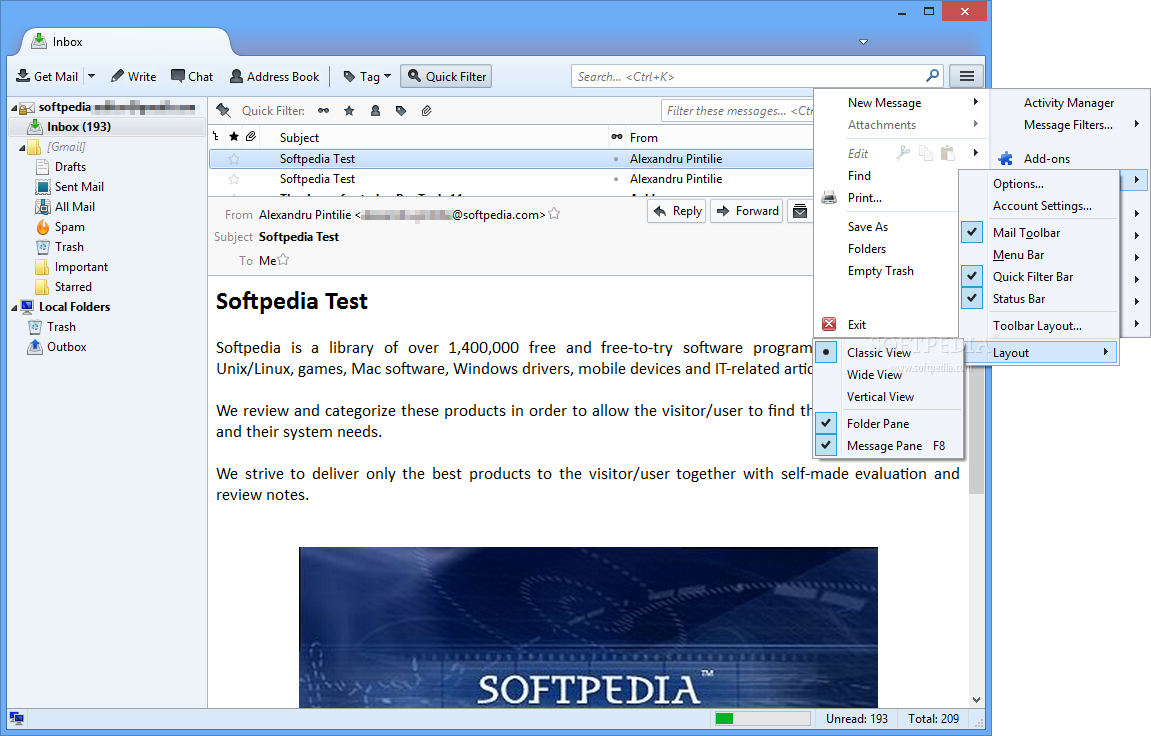Collapse the [Gmail] folder group
This screenshot has height=736, width=1151.
(22, 147)
